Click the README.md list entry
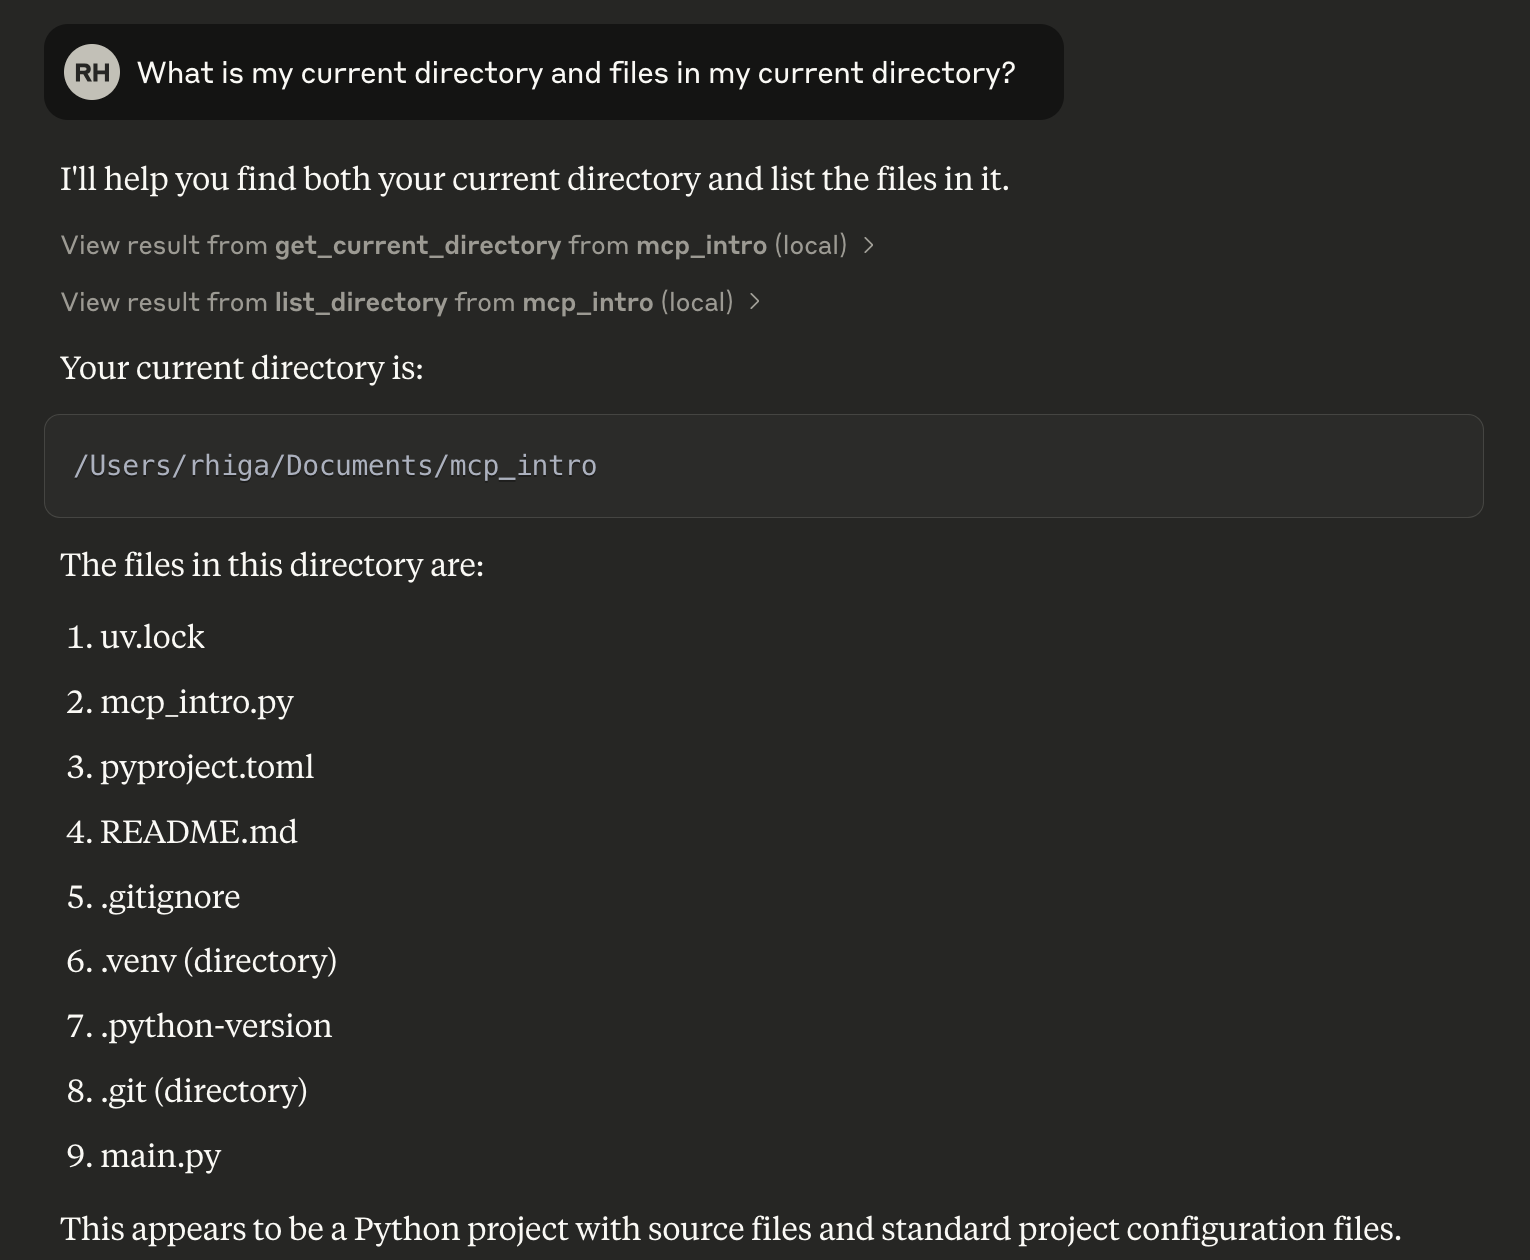The width and height of the screenshot is (1530, 1260). tap(198, 832)
